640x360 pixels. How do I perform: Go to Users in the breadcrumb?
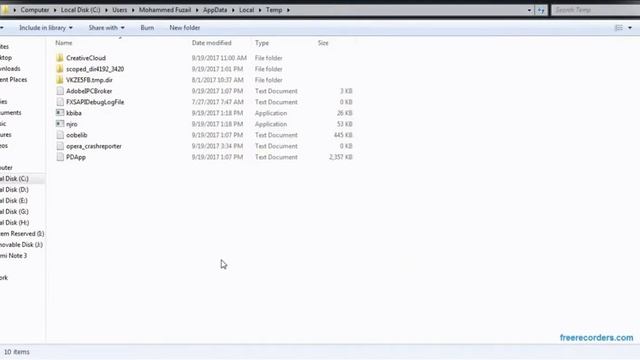[x=120, y=10]
